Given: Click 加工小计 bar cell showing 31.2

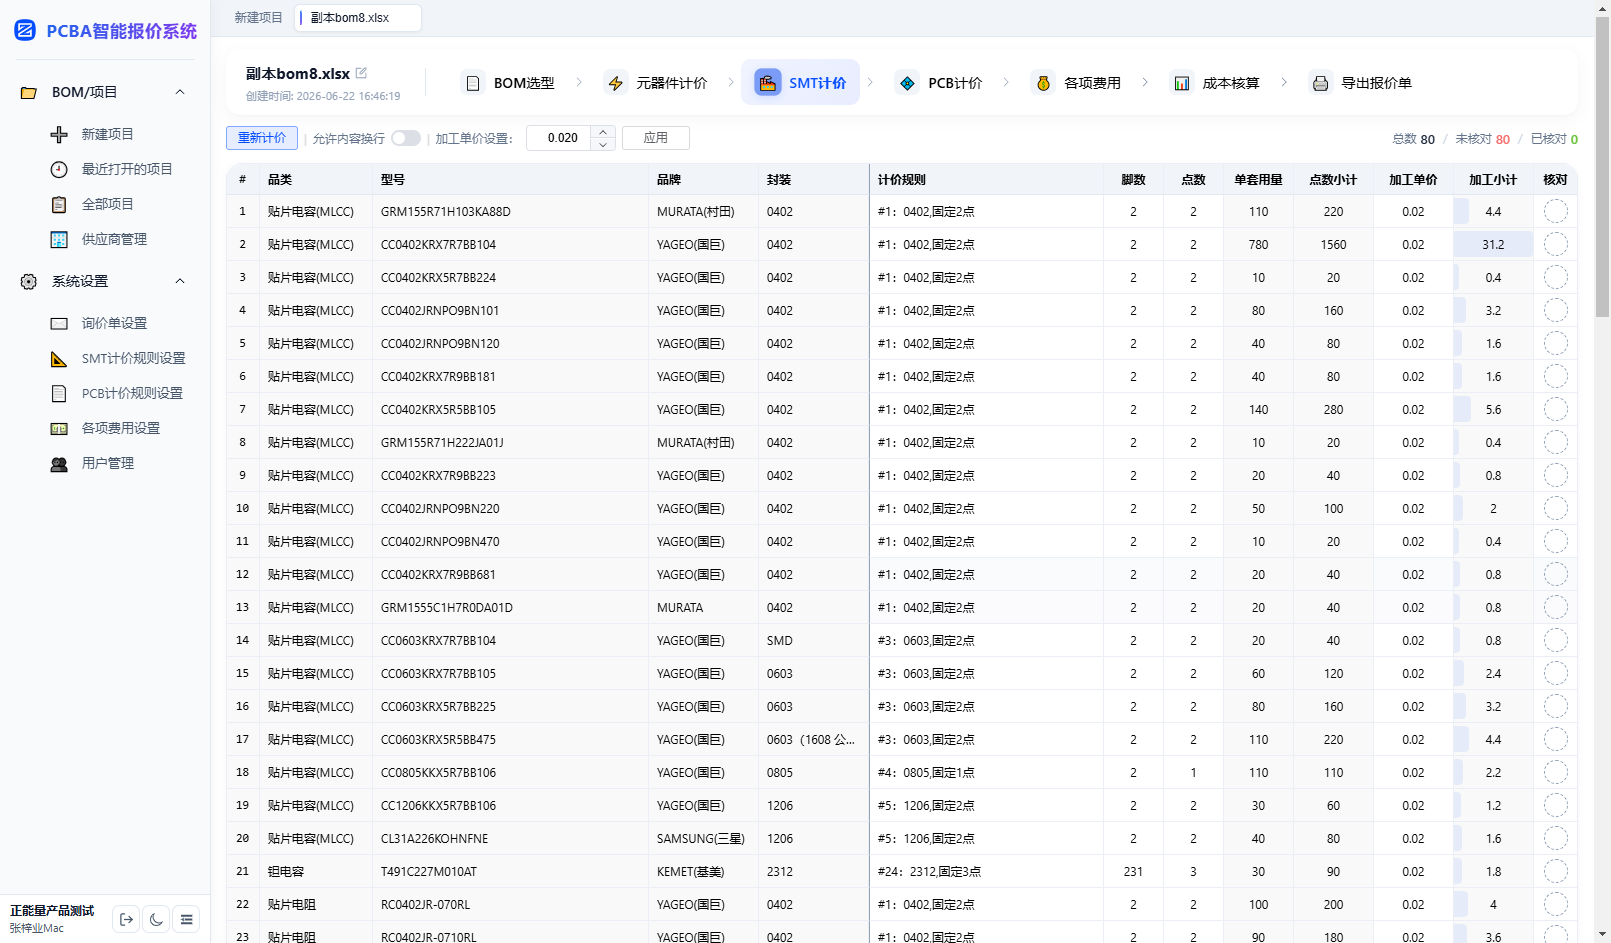Looking at the screenshot, I should coord(1493,244).
